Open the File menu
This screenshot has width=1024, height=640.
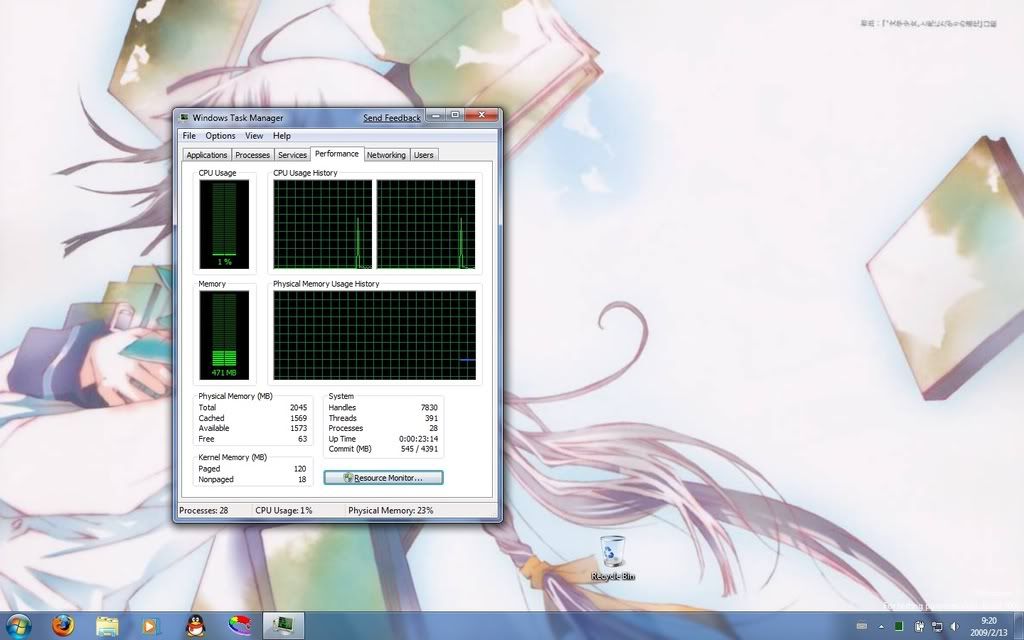(189, 136)
